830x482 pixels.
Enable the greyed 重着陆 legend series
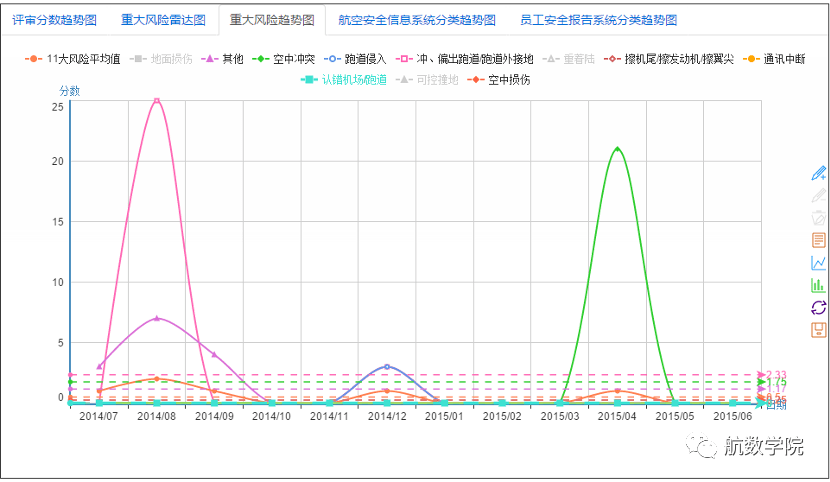[569, 59]
